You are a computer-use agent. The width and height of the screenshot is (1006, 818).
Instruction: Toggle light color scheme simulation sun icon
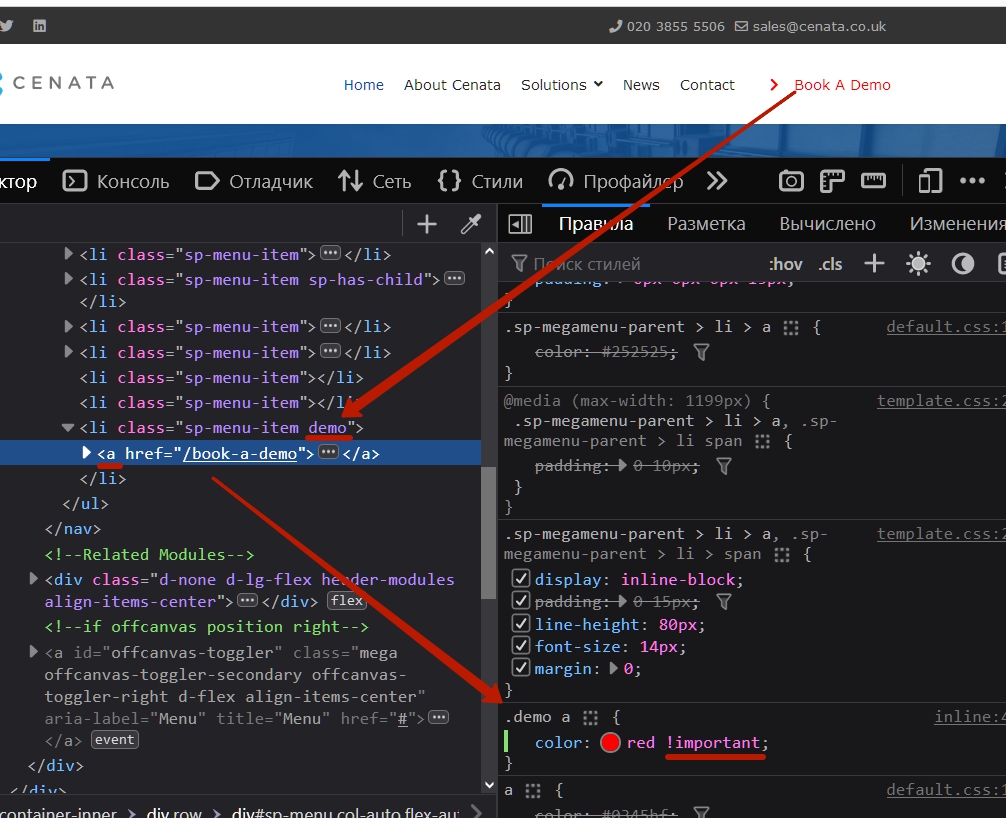coord(917,264)
